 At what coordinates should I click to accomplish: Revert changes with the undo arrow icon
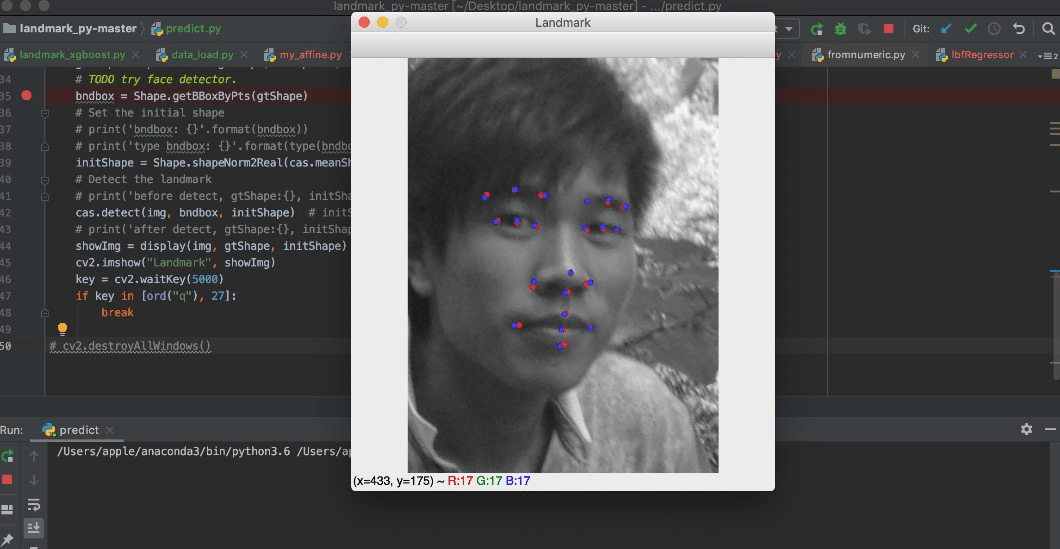[1019, 29]
